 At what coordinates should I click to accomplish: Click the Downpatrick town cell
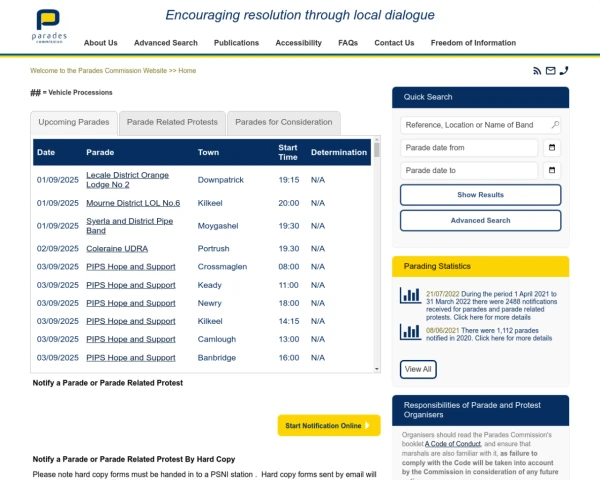click(x=221, y=180)
